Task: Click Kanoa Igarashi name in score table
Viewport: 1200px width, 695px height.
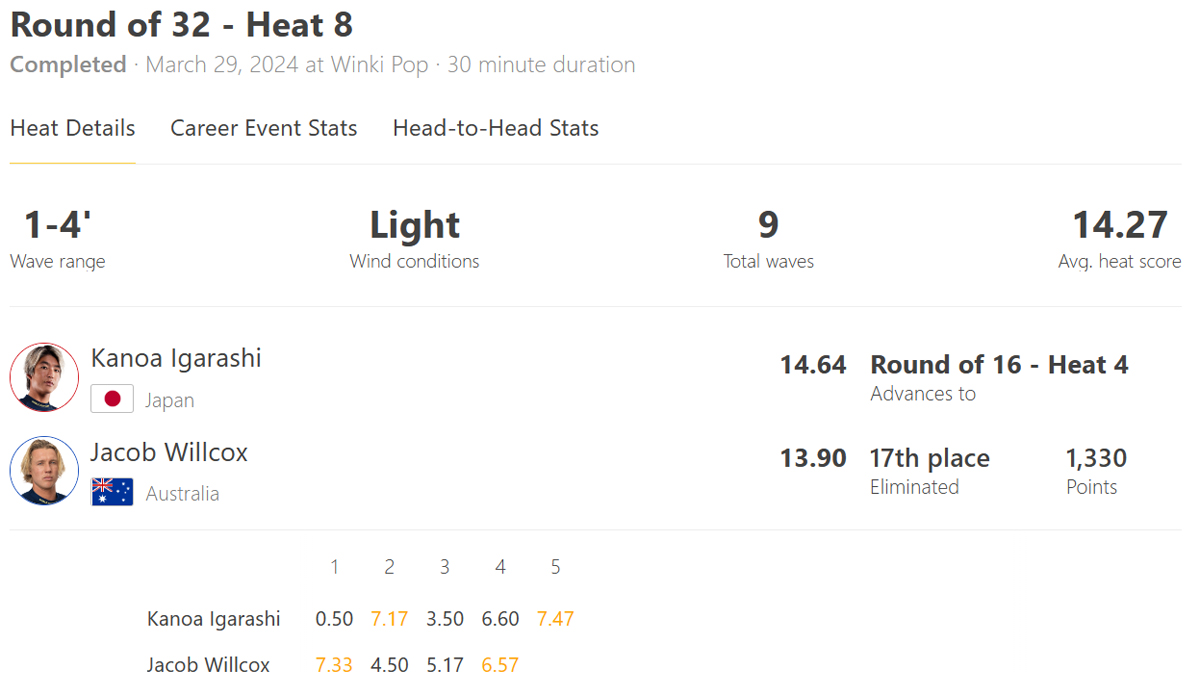Action: click(214, 619)
